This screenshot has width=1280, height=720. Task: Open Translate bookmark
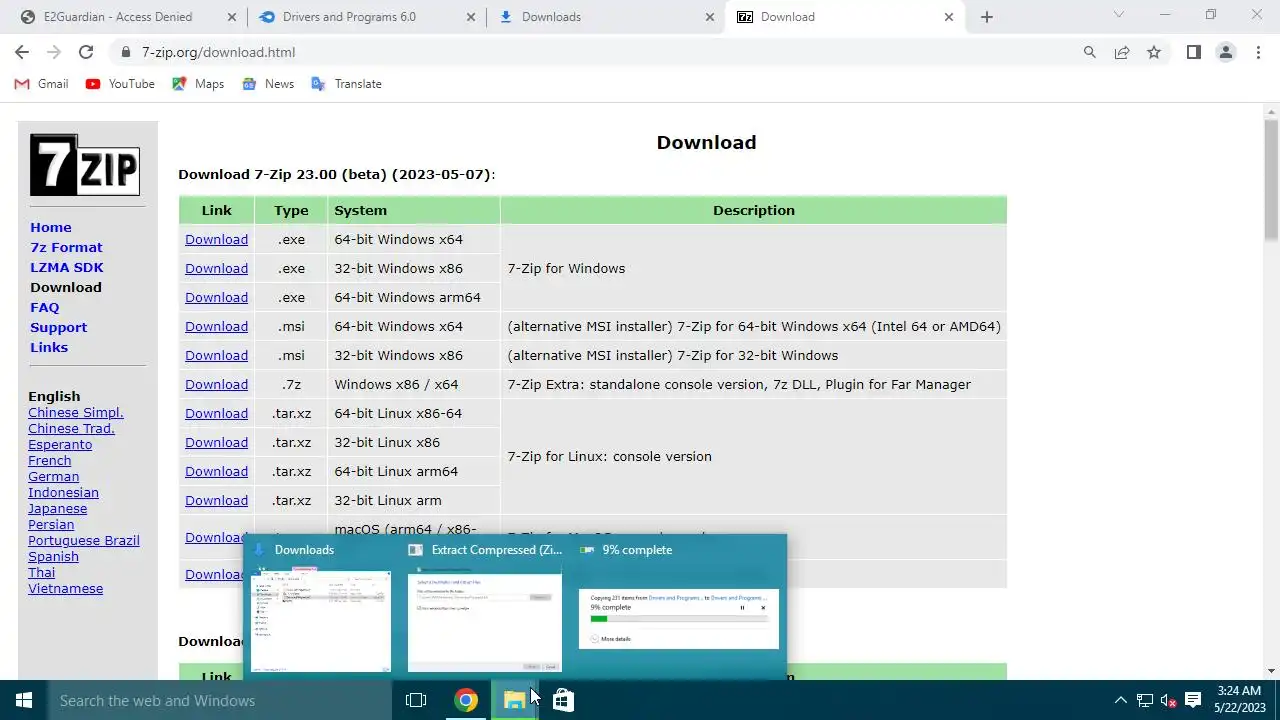coord(346,84)
